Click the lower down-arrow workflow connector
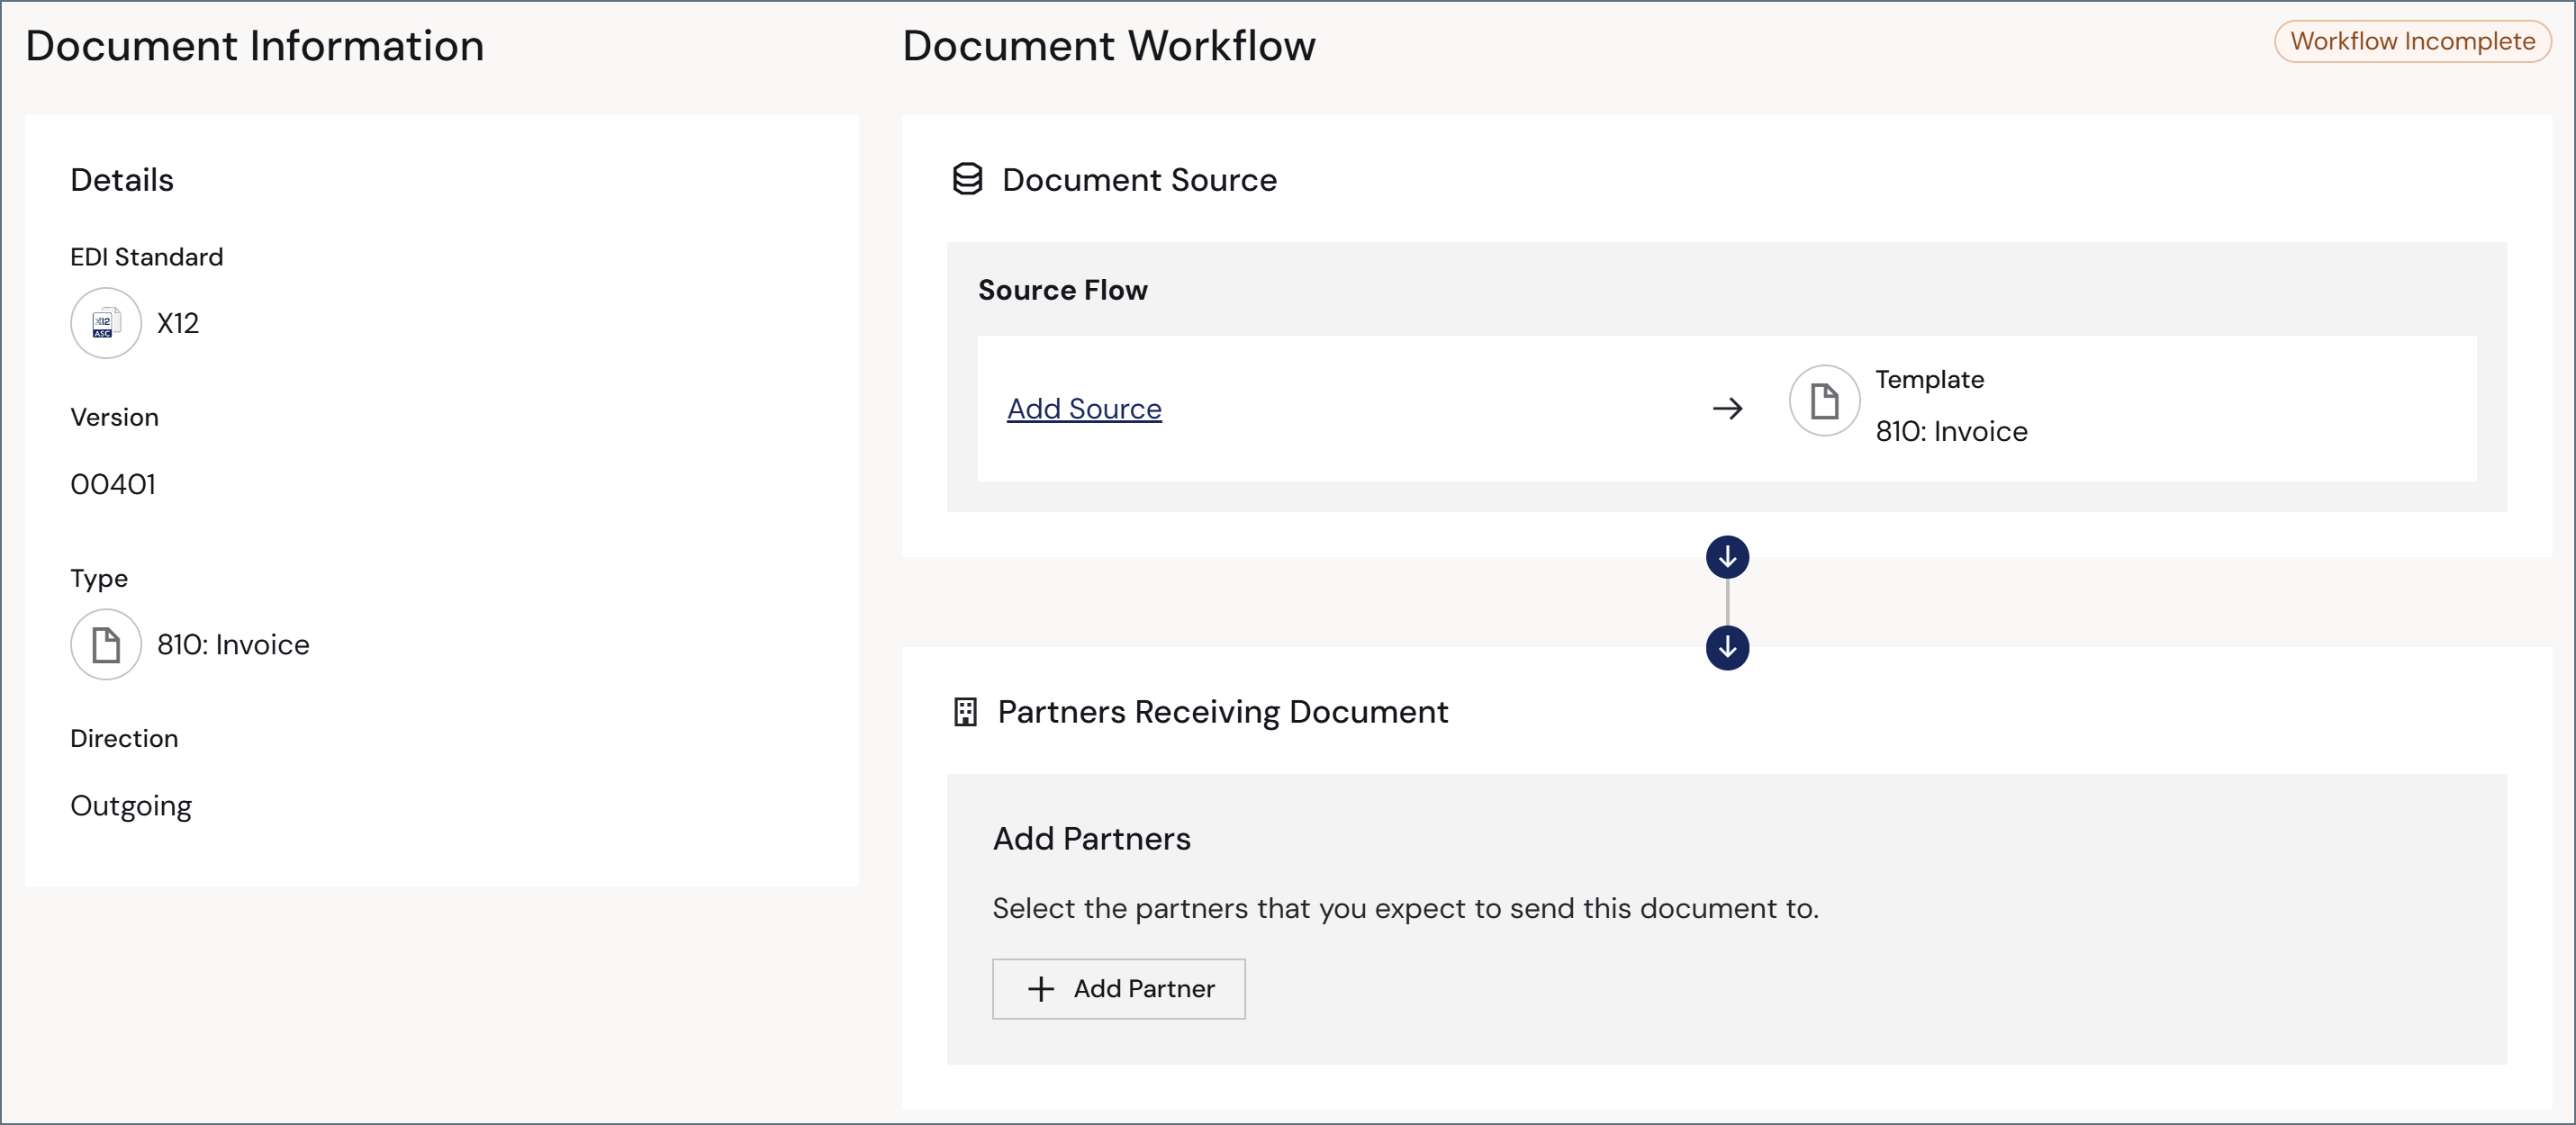The width and height of the screenshot is (2576, 1125). point(1727,648)
